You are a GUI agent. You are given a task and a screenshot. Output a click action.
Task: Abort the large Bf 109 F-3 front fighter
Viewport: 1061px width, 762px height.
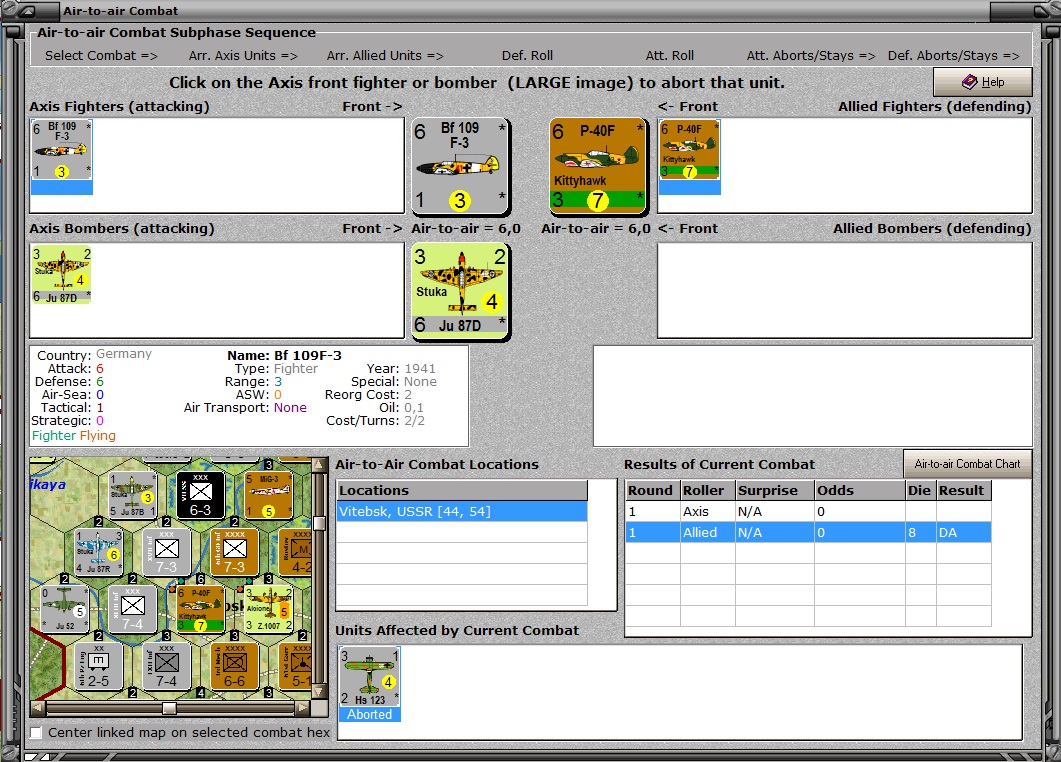tap(460, 166)
